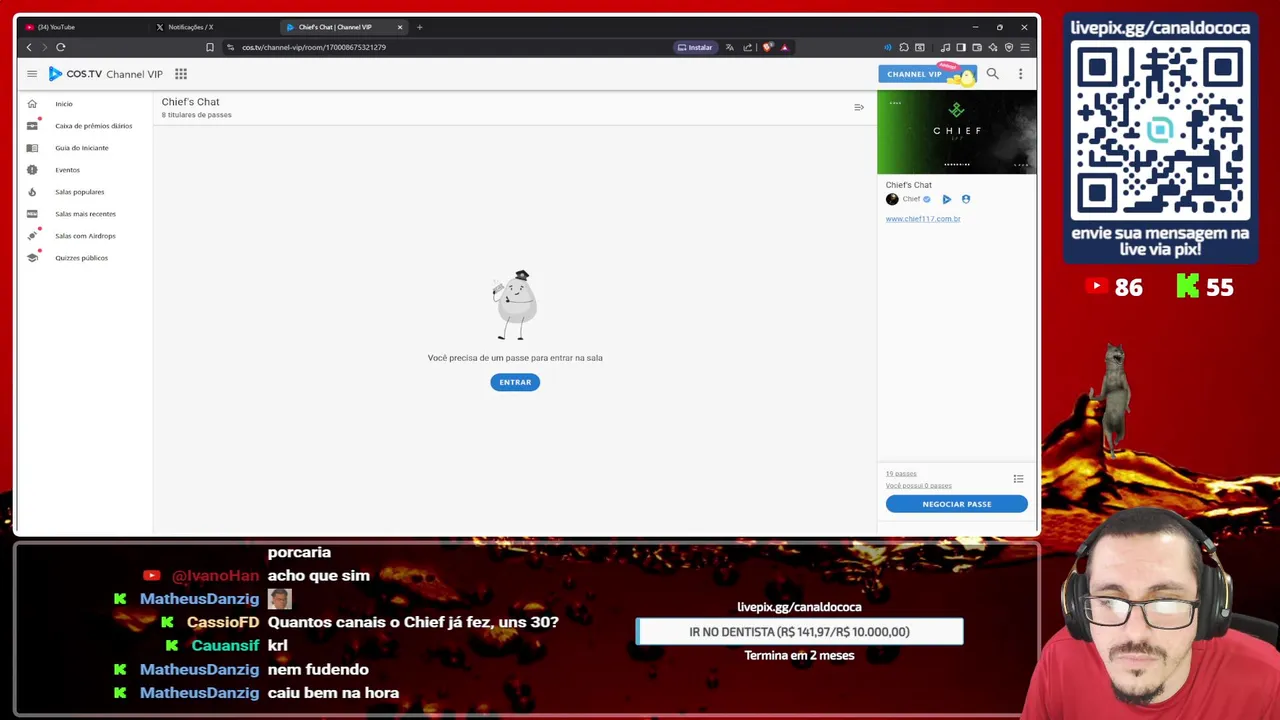Open Salas com Airdrops

click(x=85, y=236)
